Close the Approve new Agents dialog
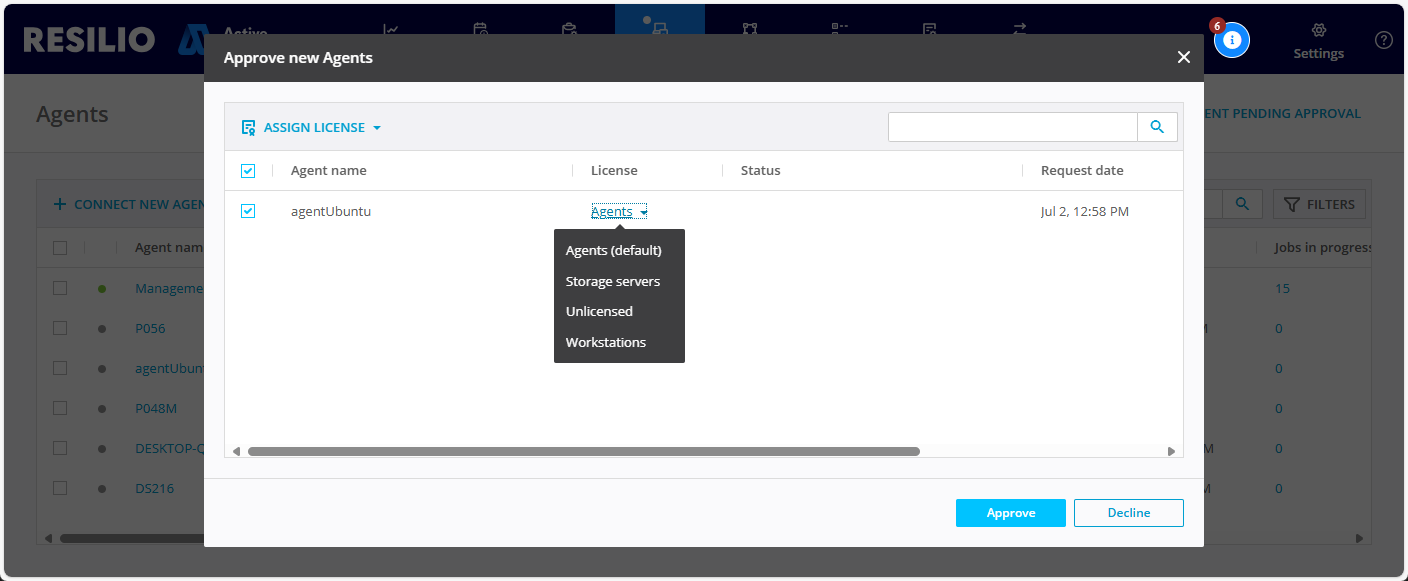 click(1183, 58)
